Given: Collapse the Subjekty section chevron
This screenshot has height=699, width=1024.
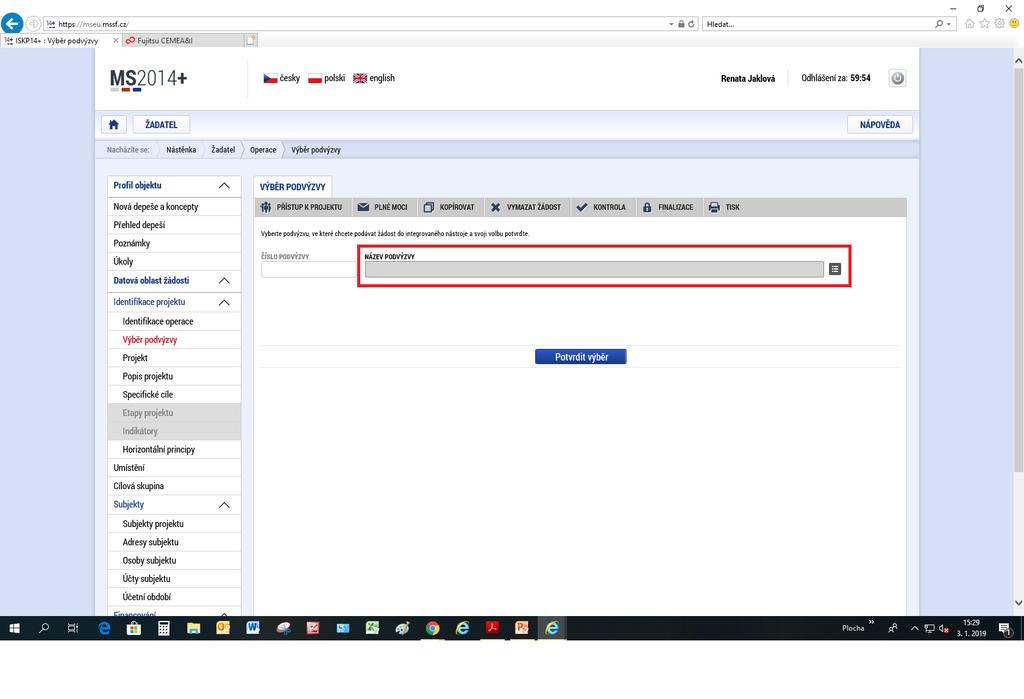Looking at the screenshot, I should (224, 504).
